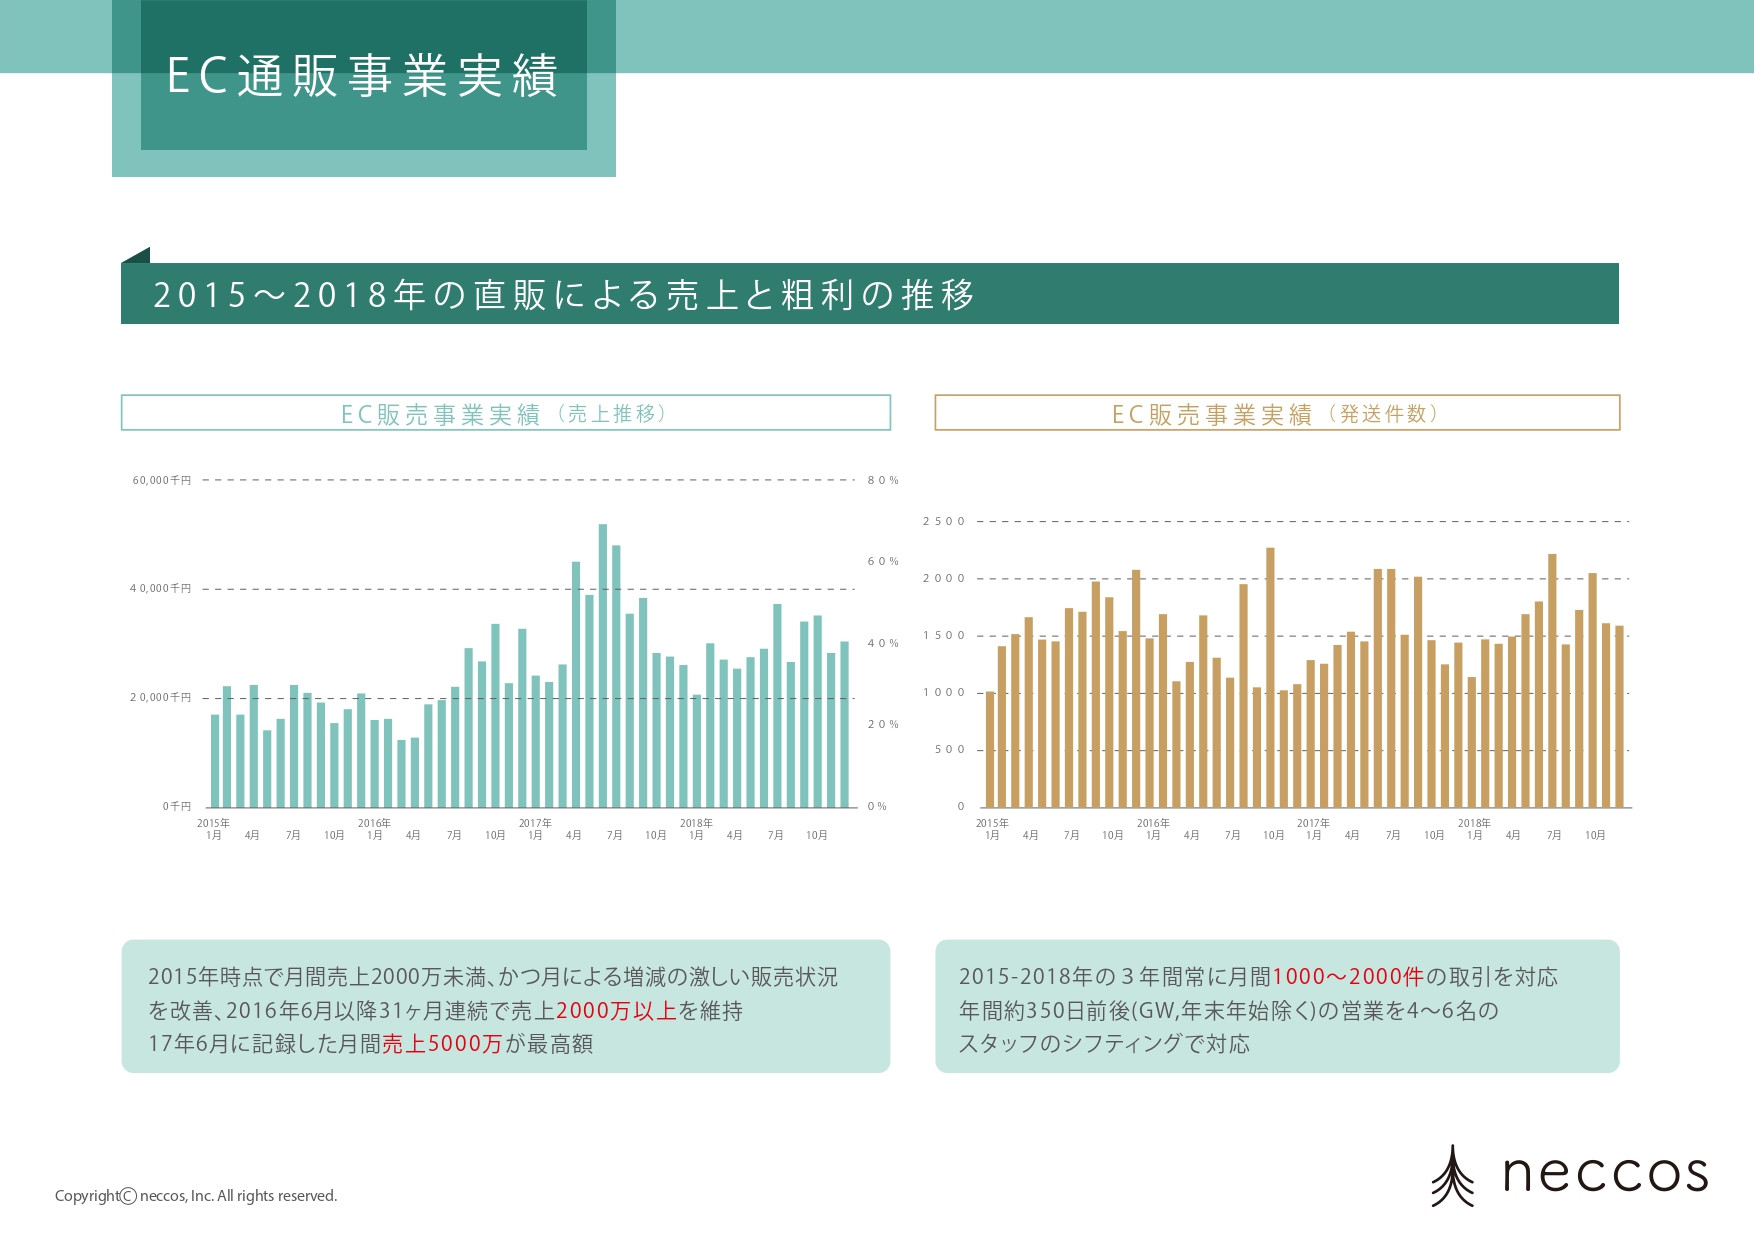Click the red 売上5000万 text

[x=442, y=1044]
